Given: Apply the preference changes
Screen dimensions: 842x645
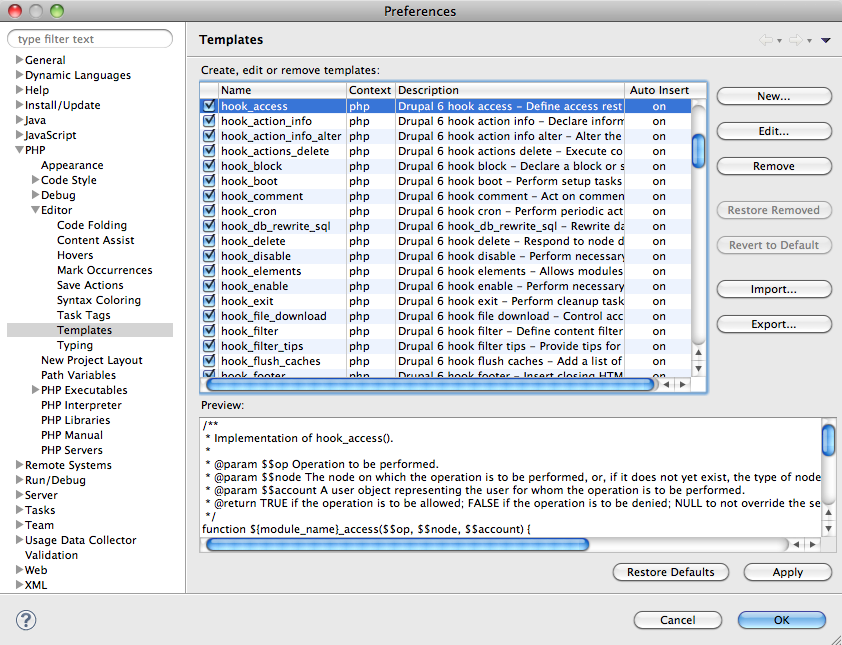Looking at the screenshot, I should tap(788, 572).
